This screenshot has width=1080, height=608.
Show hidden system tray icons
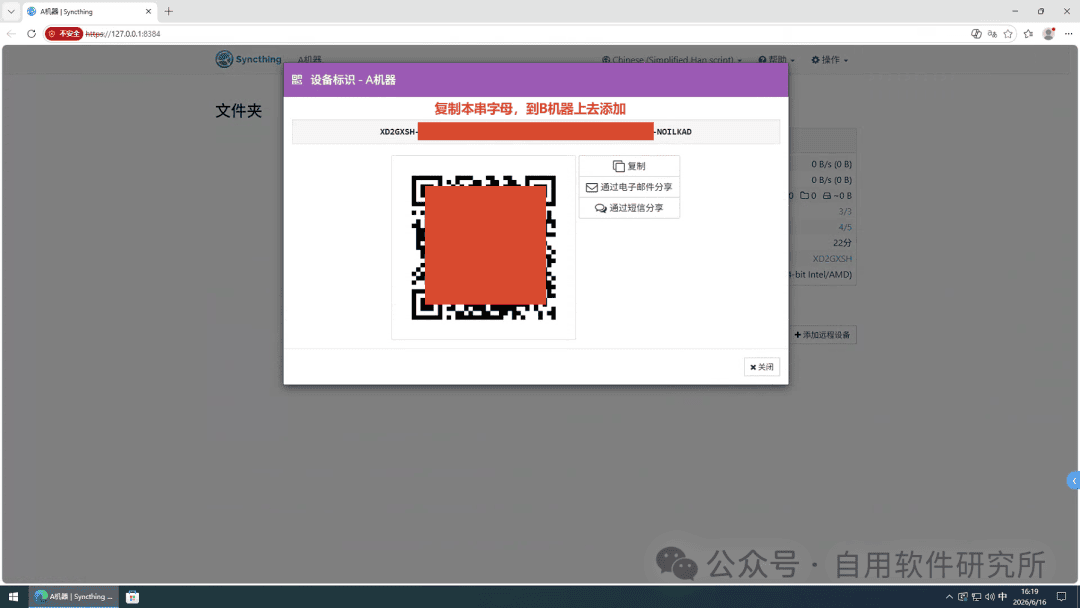click(949, 597)
